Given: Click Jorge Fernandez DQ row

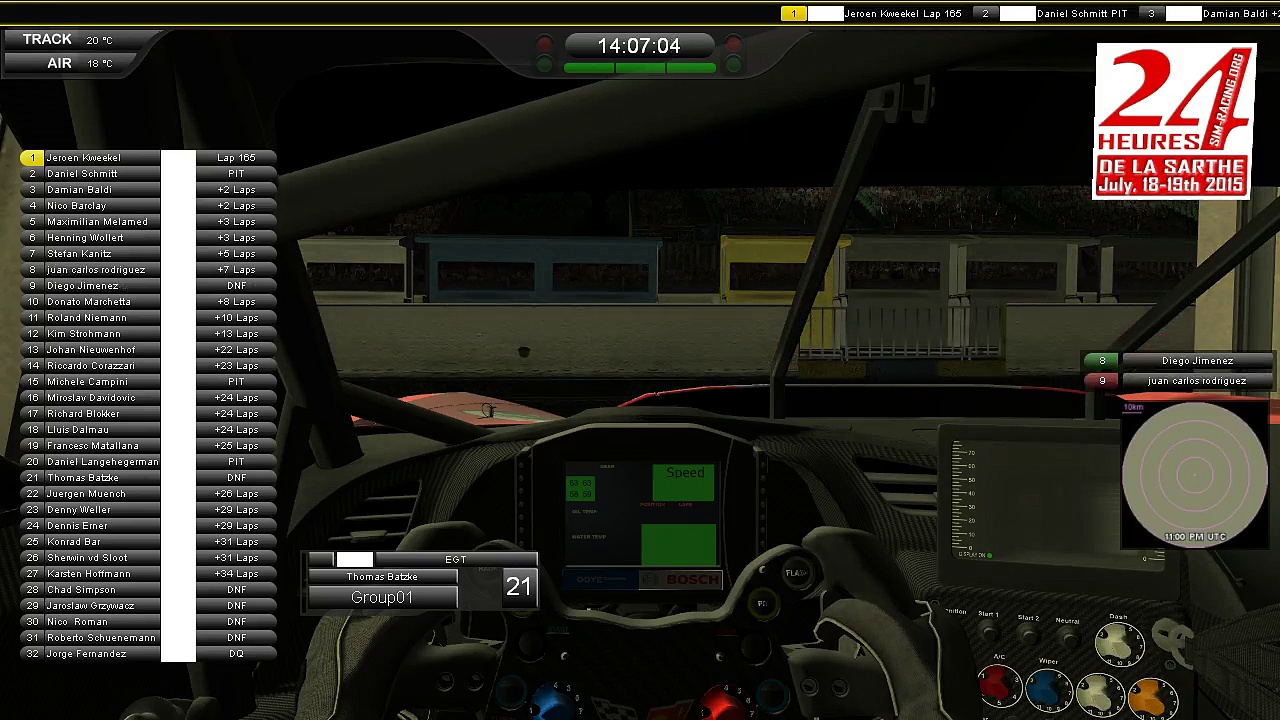Looking at the screenshot, I should (x=86, y=654).
